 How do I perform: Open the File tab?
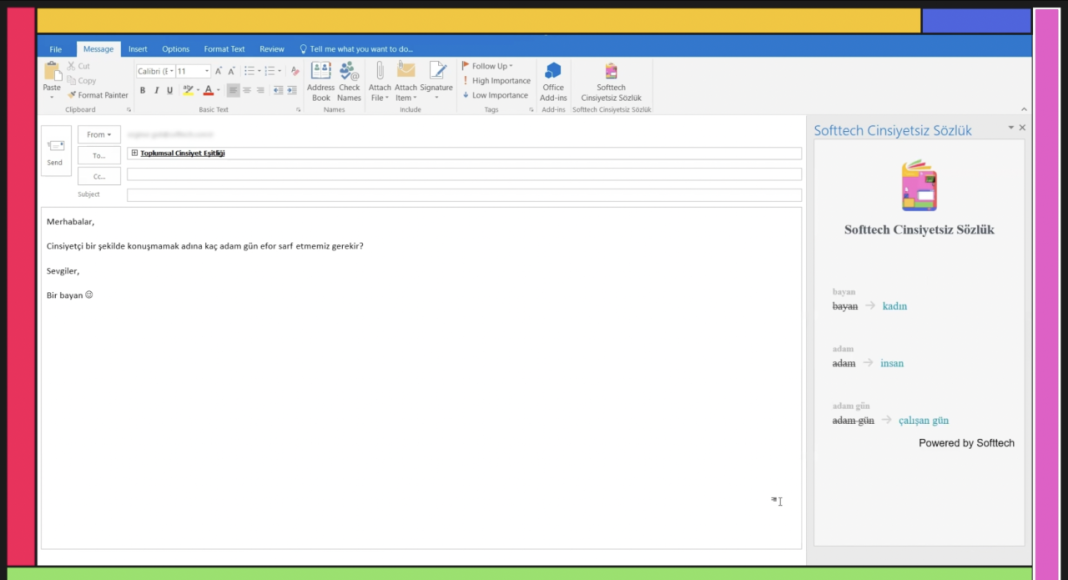click(55, 49)
